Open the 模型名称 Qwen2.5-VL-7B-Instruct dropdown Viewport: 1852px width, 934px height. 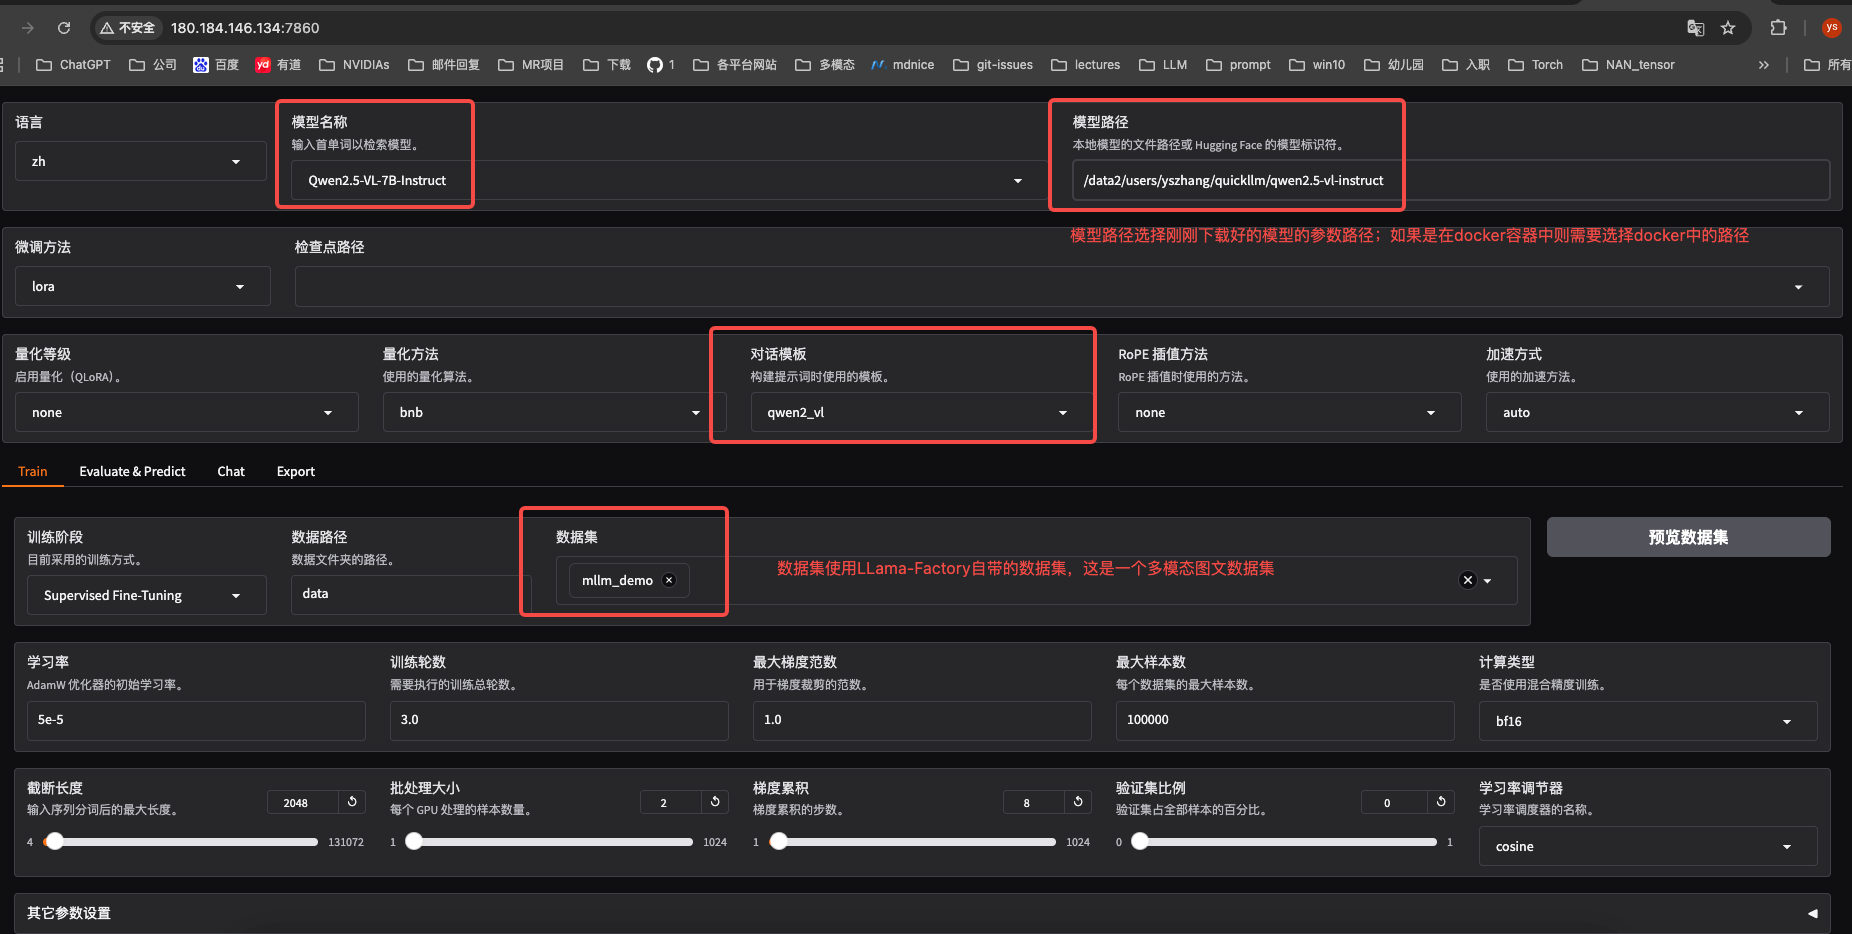(x=667, y=180)
